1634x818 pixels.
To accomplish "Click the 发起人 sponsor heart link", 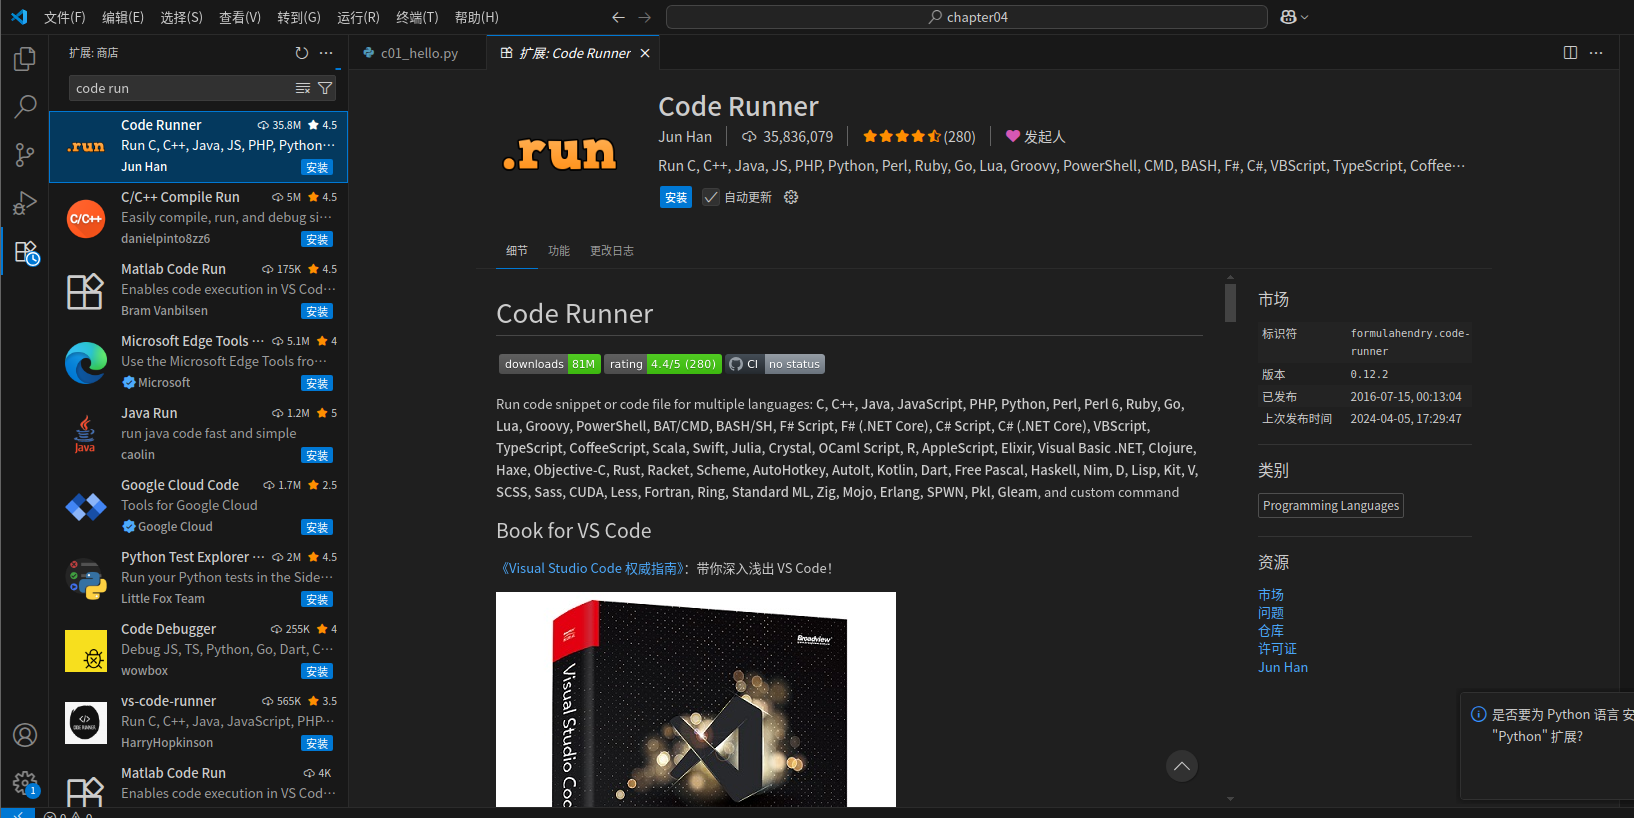I will click(x=1036, y=137).
